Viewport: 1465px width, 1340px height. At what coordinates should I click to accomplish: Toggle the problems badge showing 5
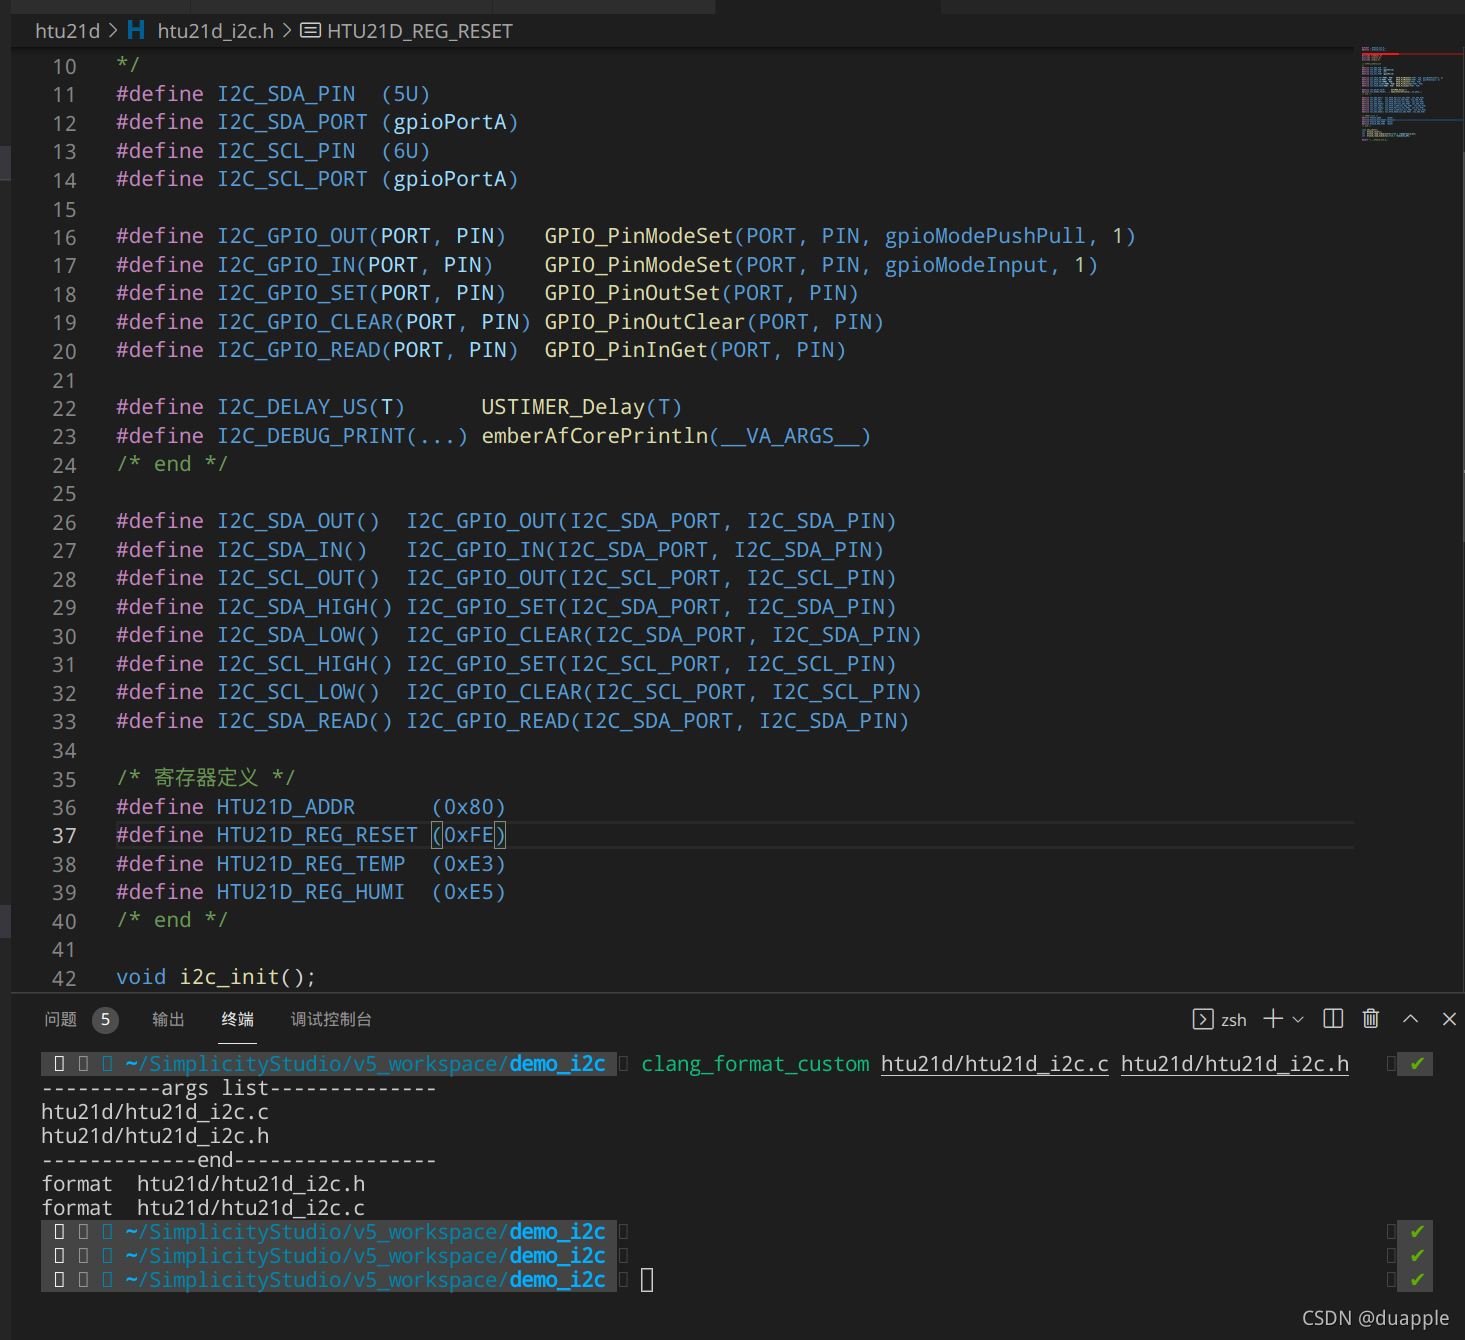(x=106, y=1020)
